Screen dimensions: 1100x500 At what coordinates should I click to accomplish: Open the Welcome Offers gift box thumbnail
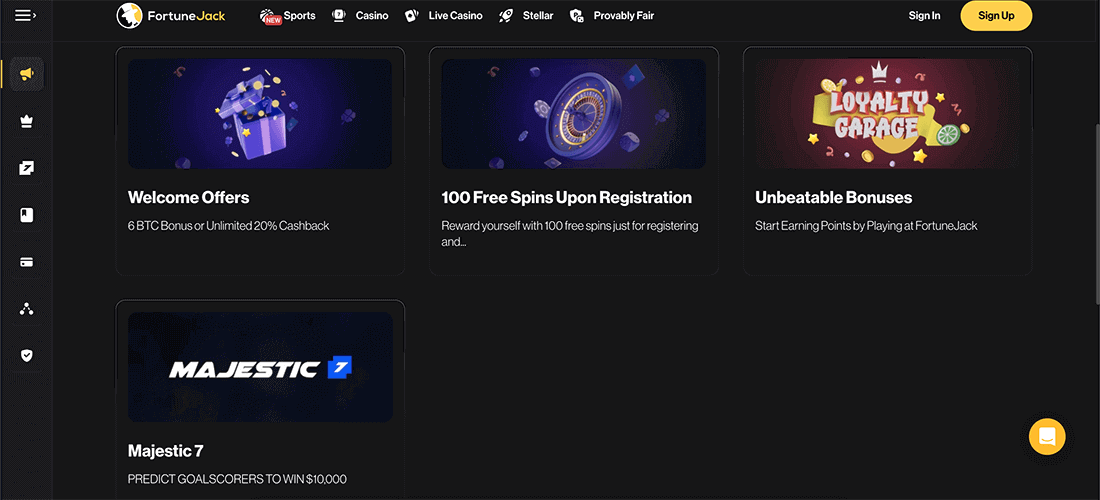point(260,114)
